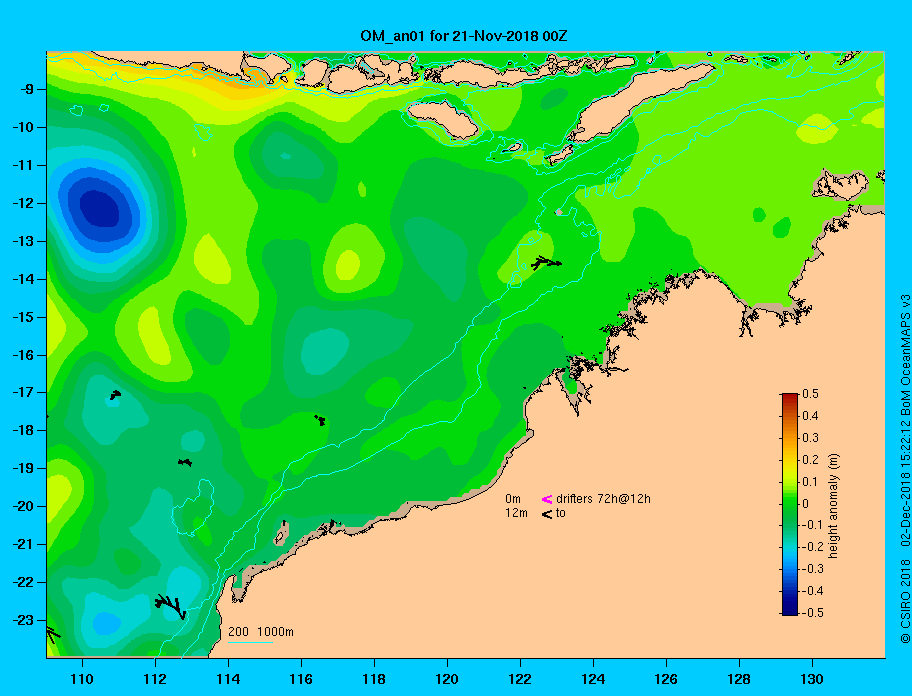Click the colorbar tick label '-0.3'
The image size is (912, 696).
(813, 569)
